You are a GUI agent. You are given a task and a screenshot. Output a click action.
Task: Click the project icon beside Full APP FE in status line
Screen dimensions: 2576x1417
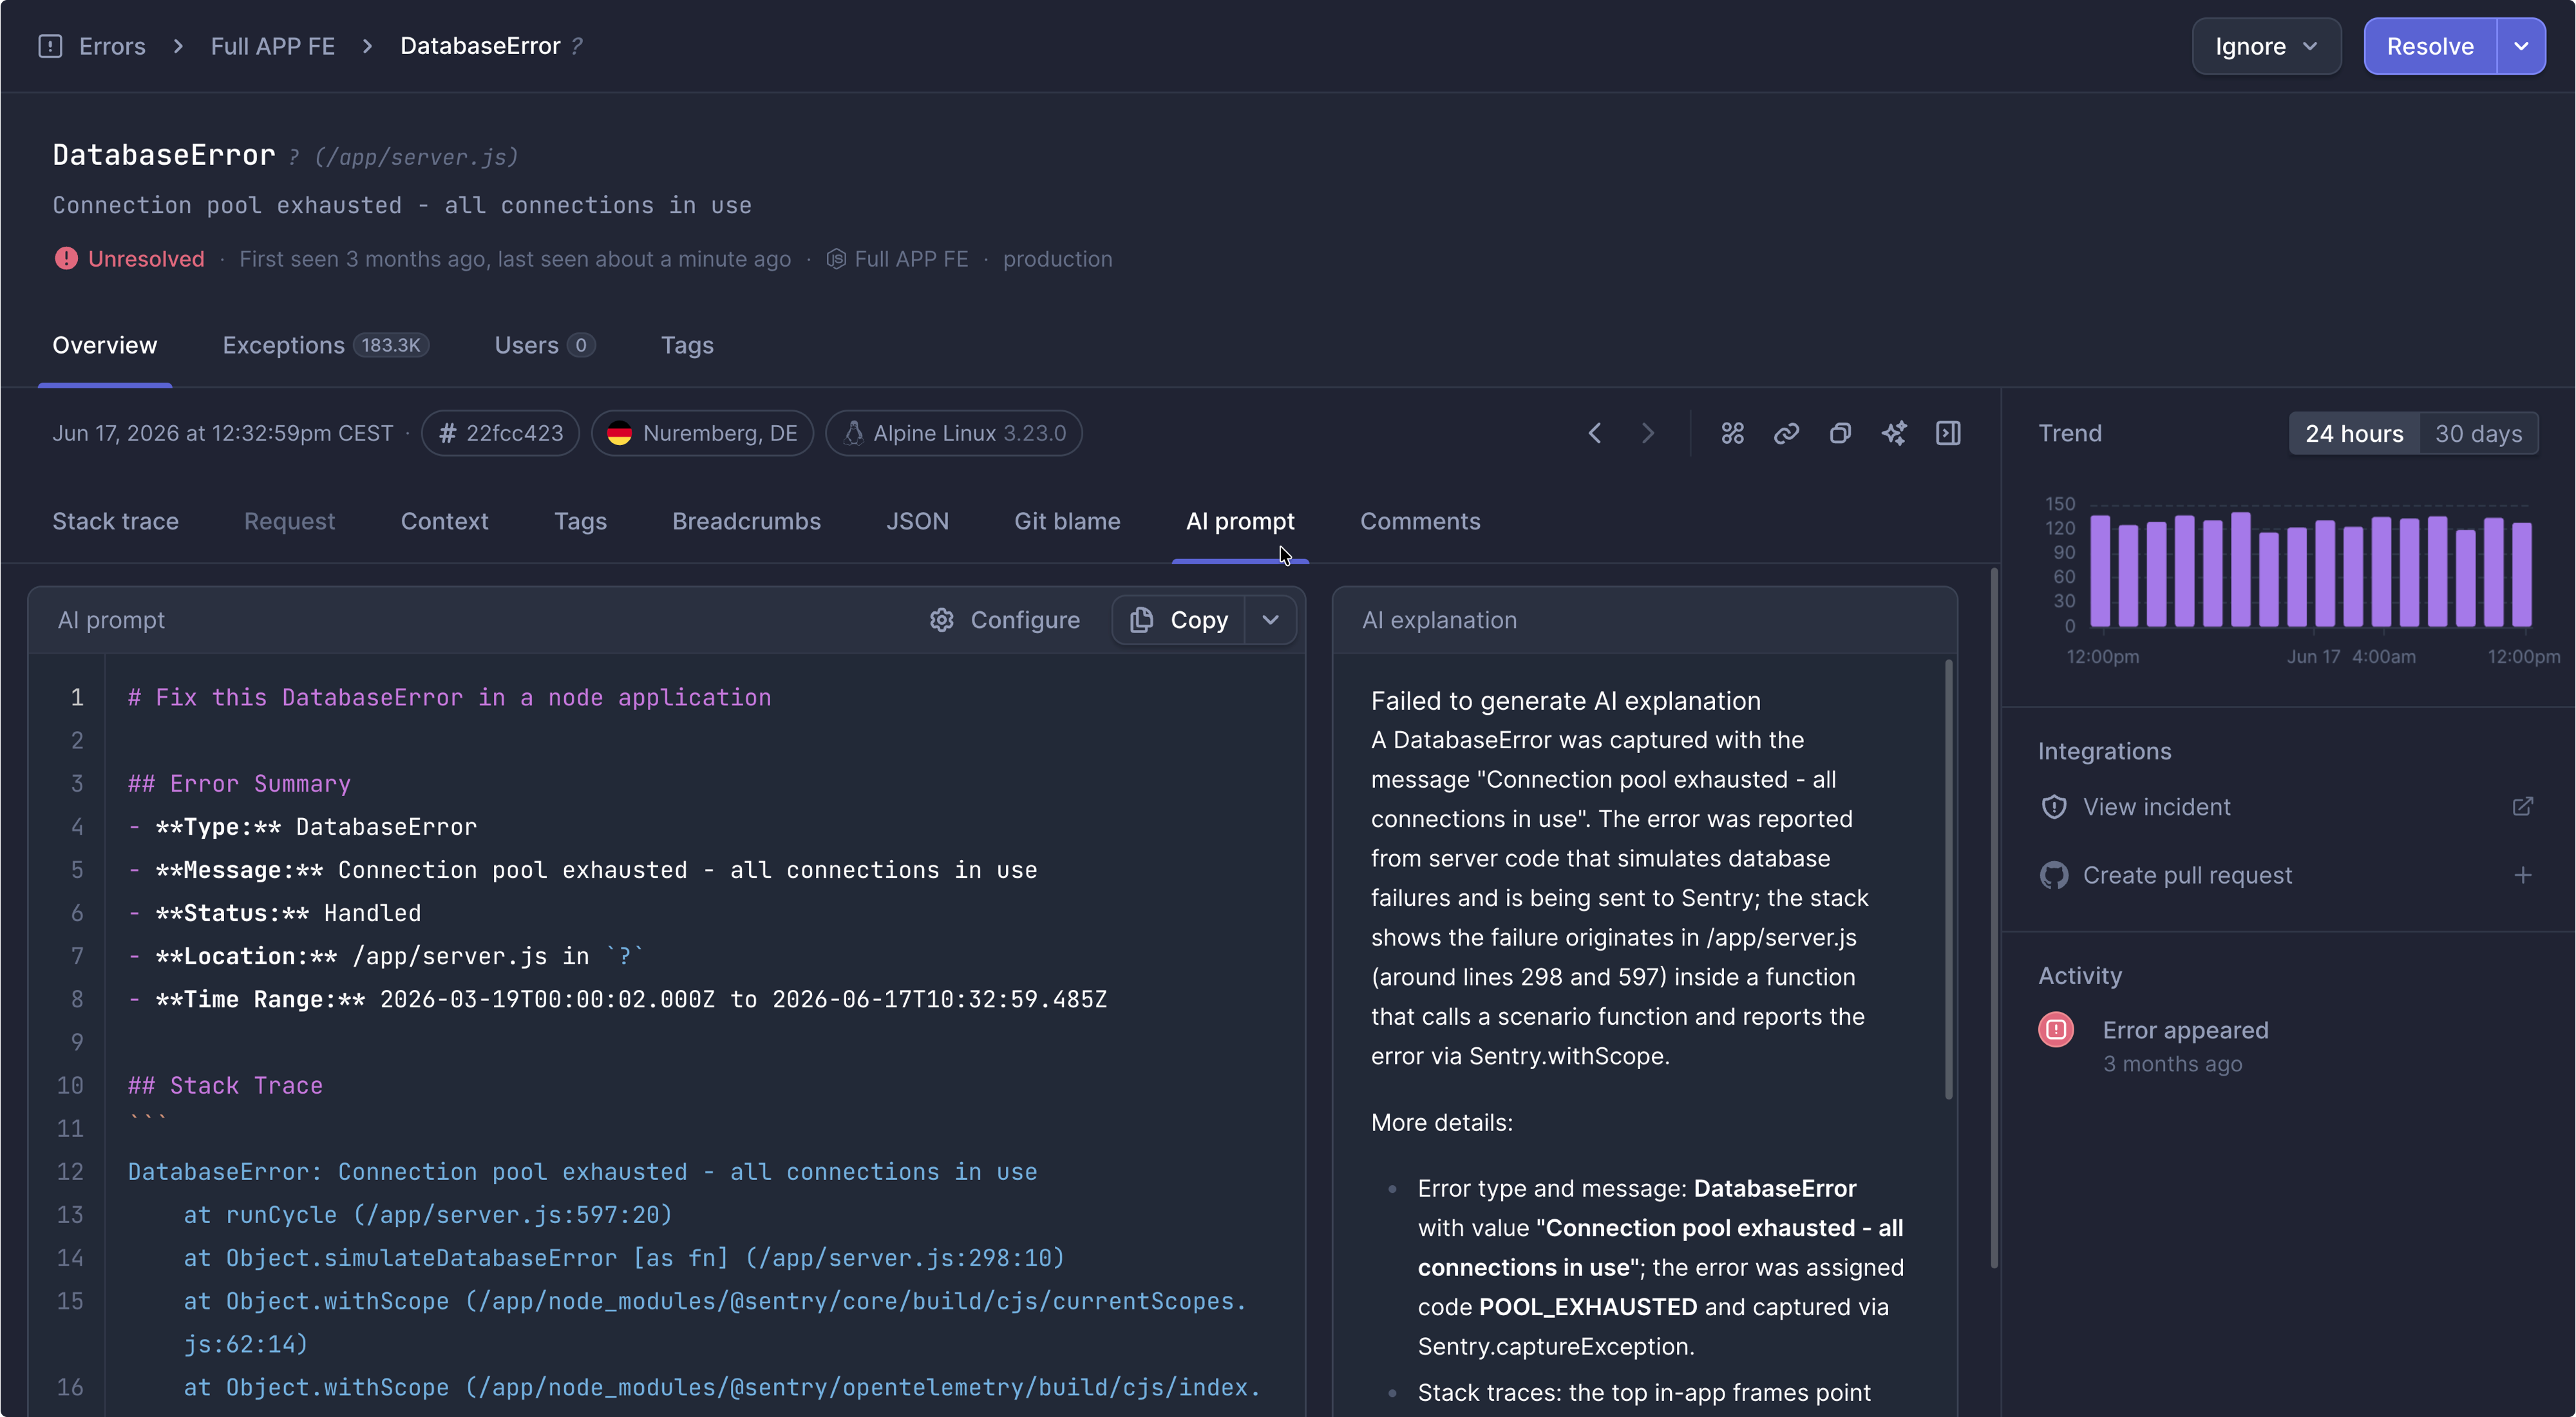(x=836, y=259)
